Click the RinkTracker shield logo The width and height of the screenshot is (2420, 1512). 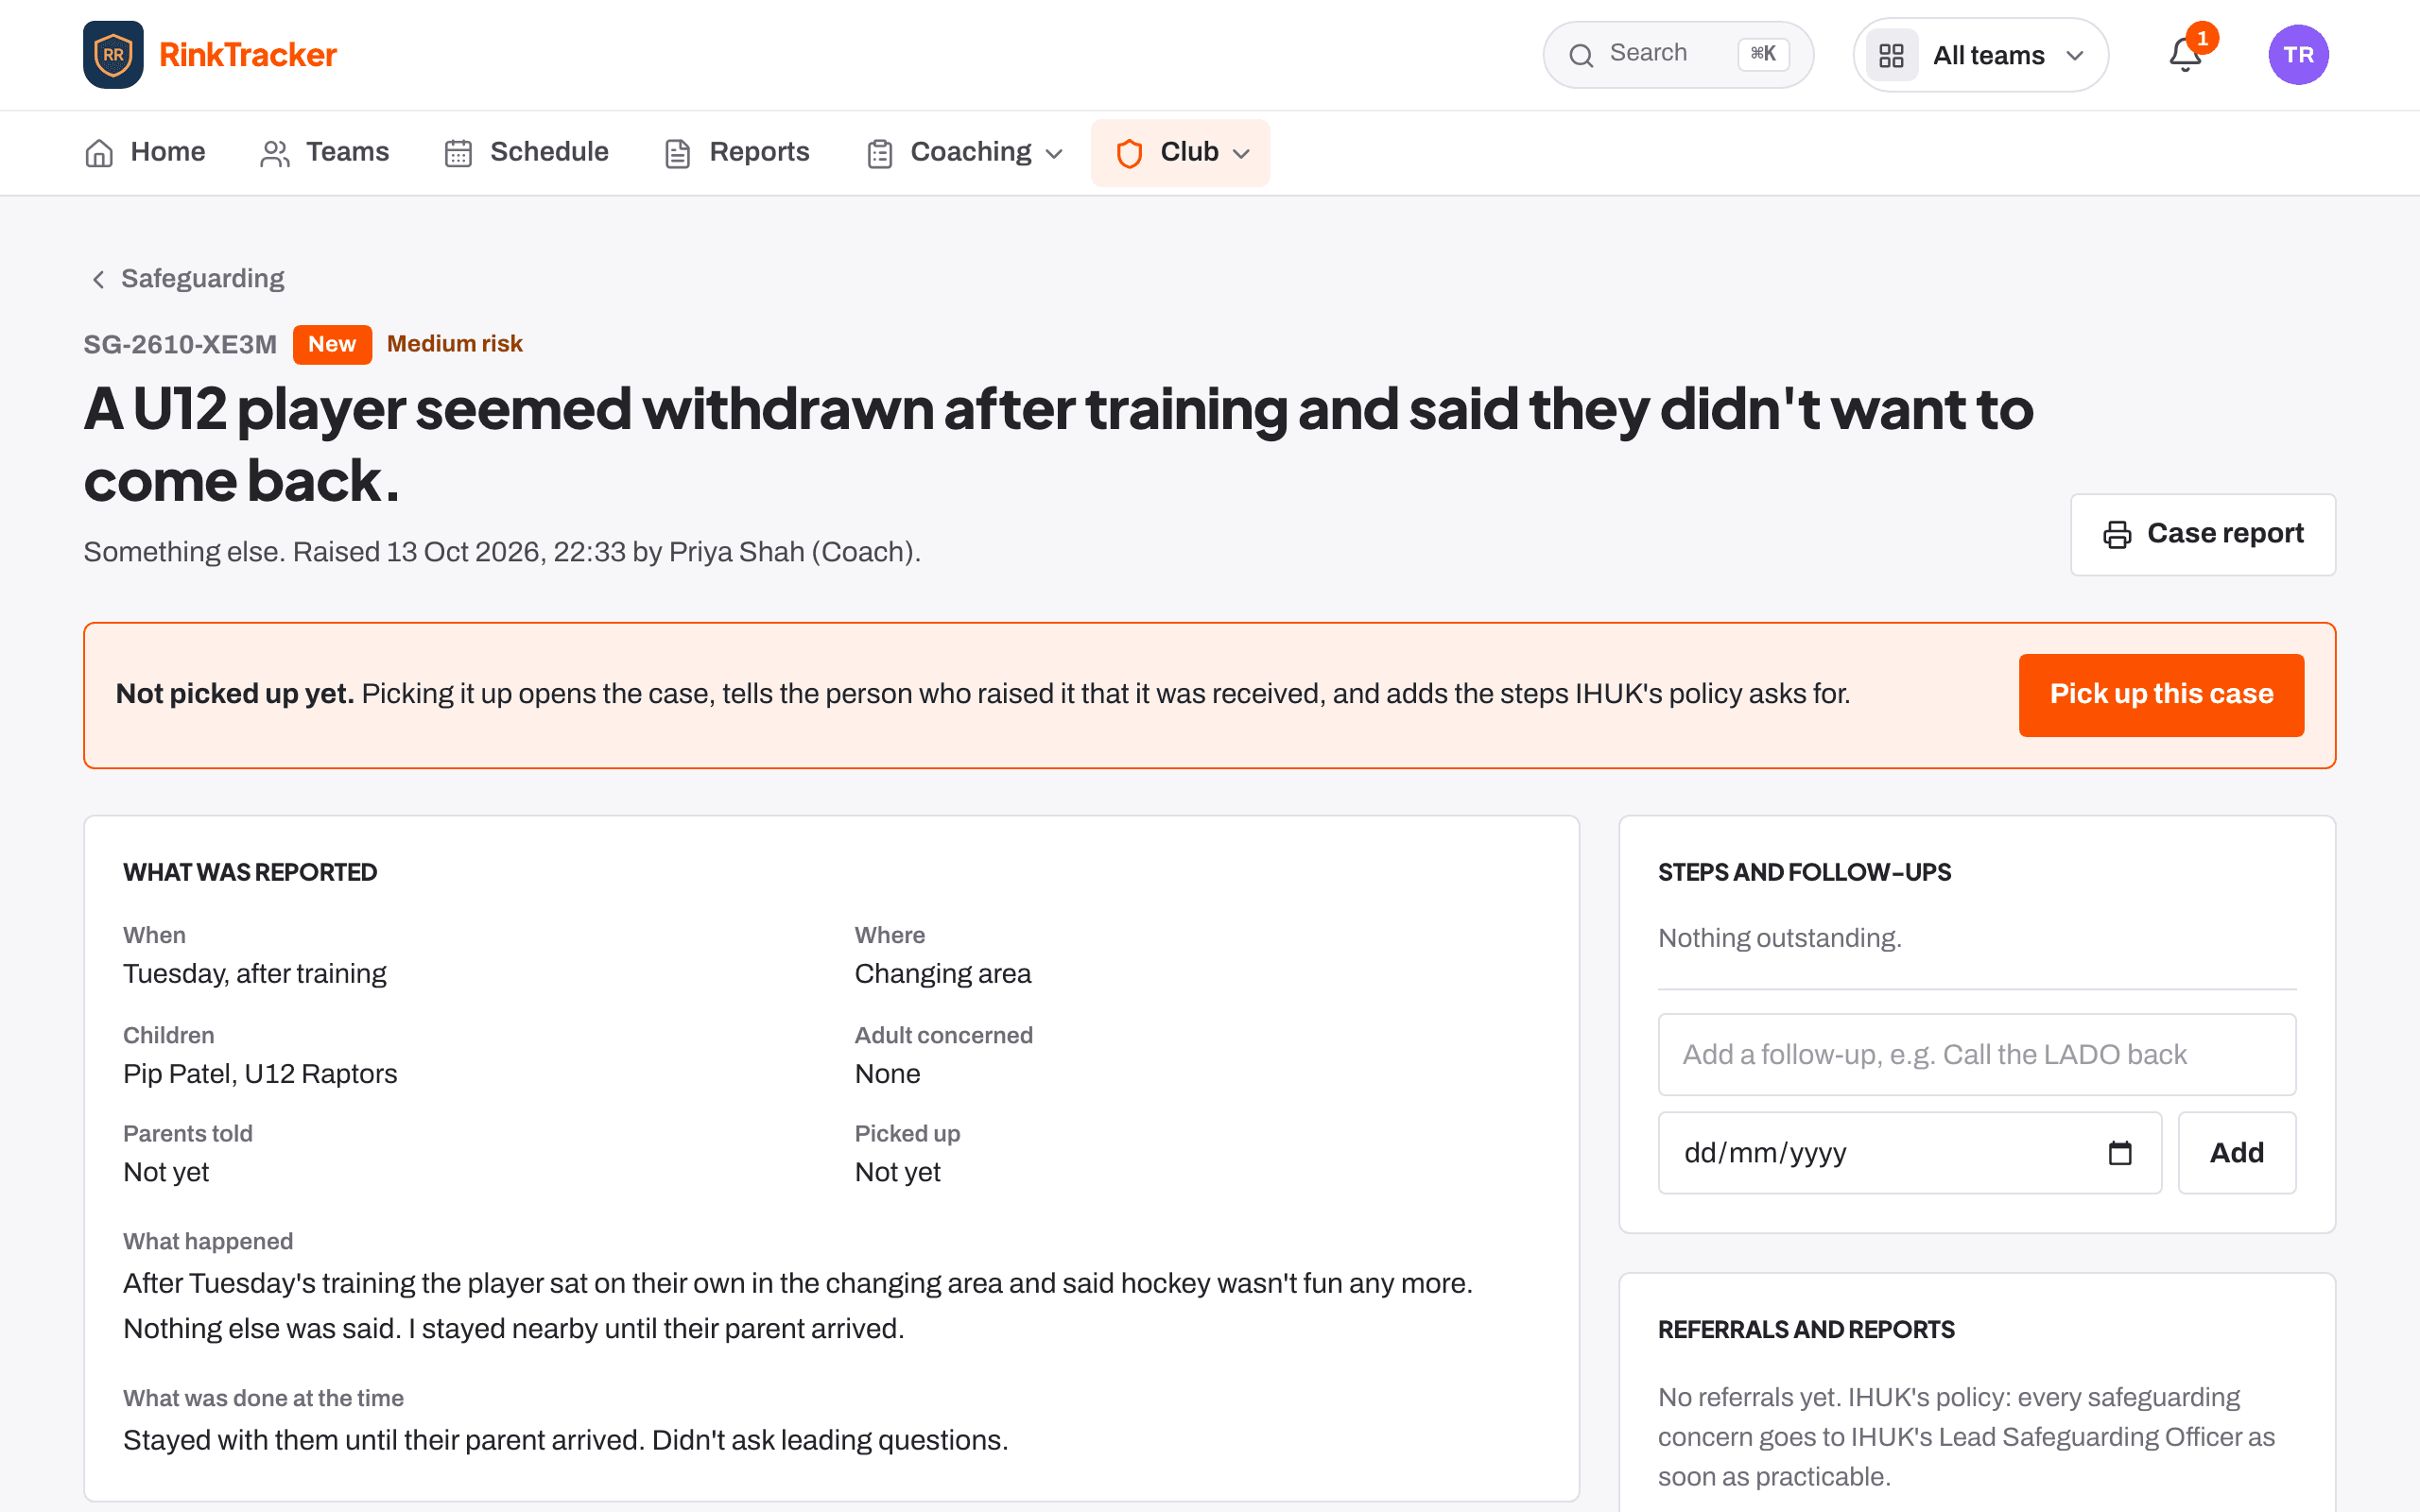[113, 55]
